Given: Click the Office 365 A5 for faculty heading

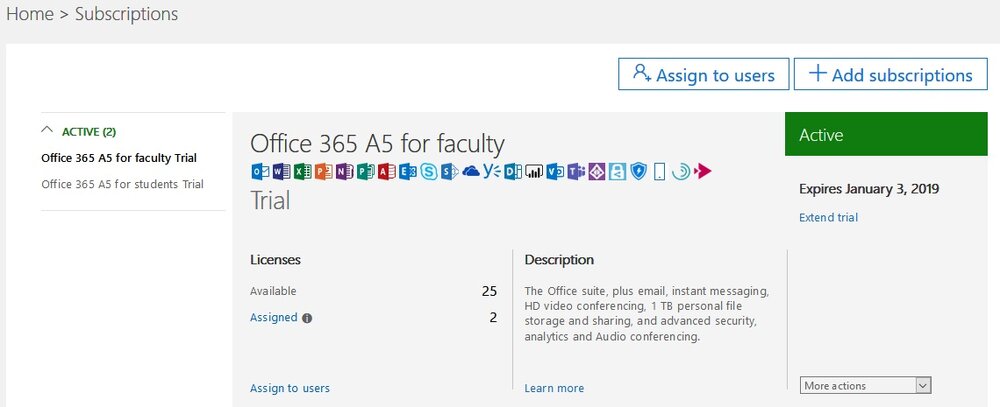Looking at the screenshot, I should tap(377, 144).
